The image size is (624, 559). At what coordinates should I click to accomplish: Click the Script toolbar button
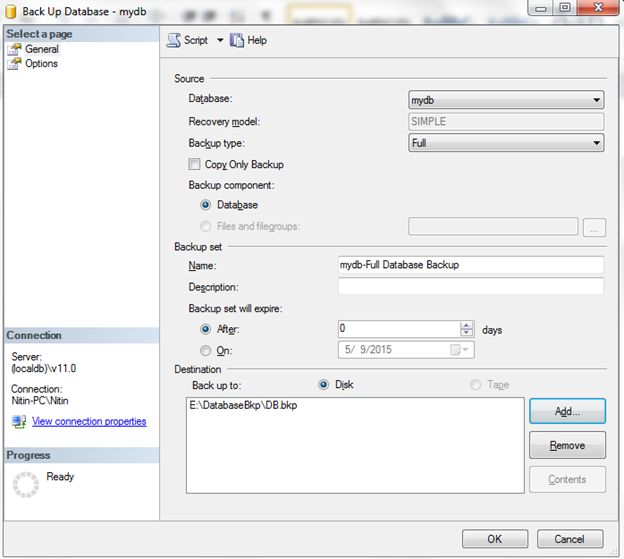pos(187,40)
